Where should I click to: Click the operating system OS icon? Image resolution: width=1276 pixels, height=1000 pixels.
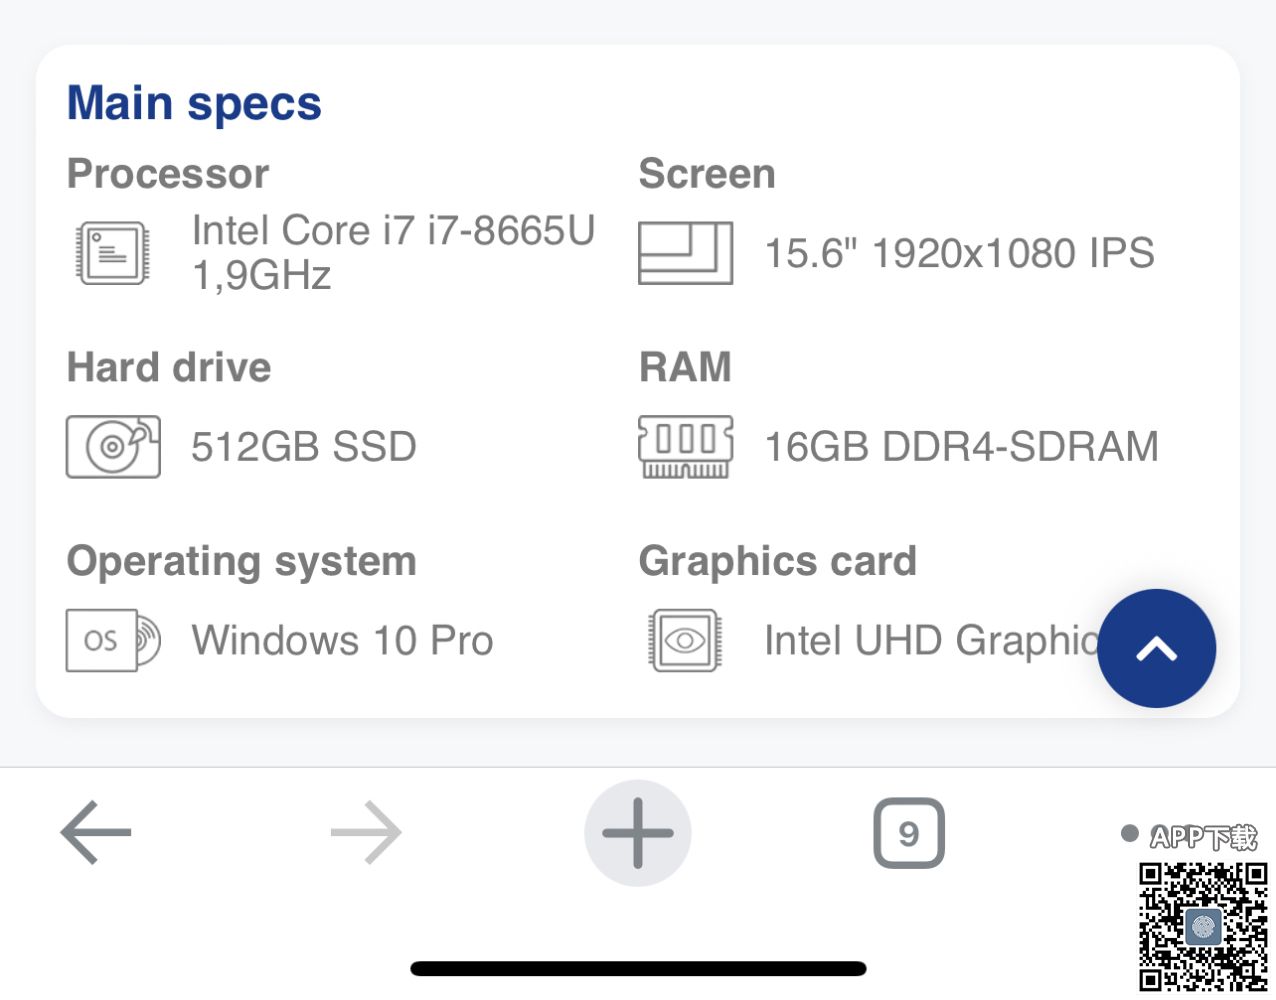(113, 640)
